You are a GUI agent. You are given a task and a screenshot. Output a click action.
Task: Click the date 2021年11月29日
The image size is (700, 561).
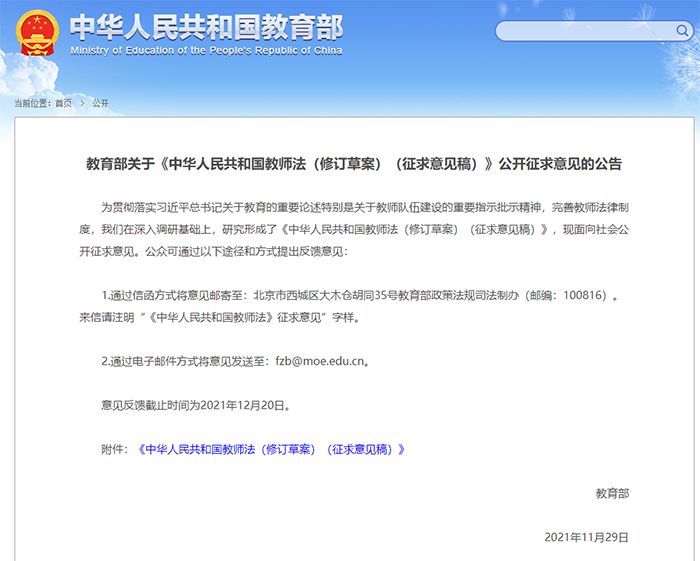586,537
